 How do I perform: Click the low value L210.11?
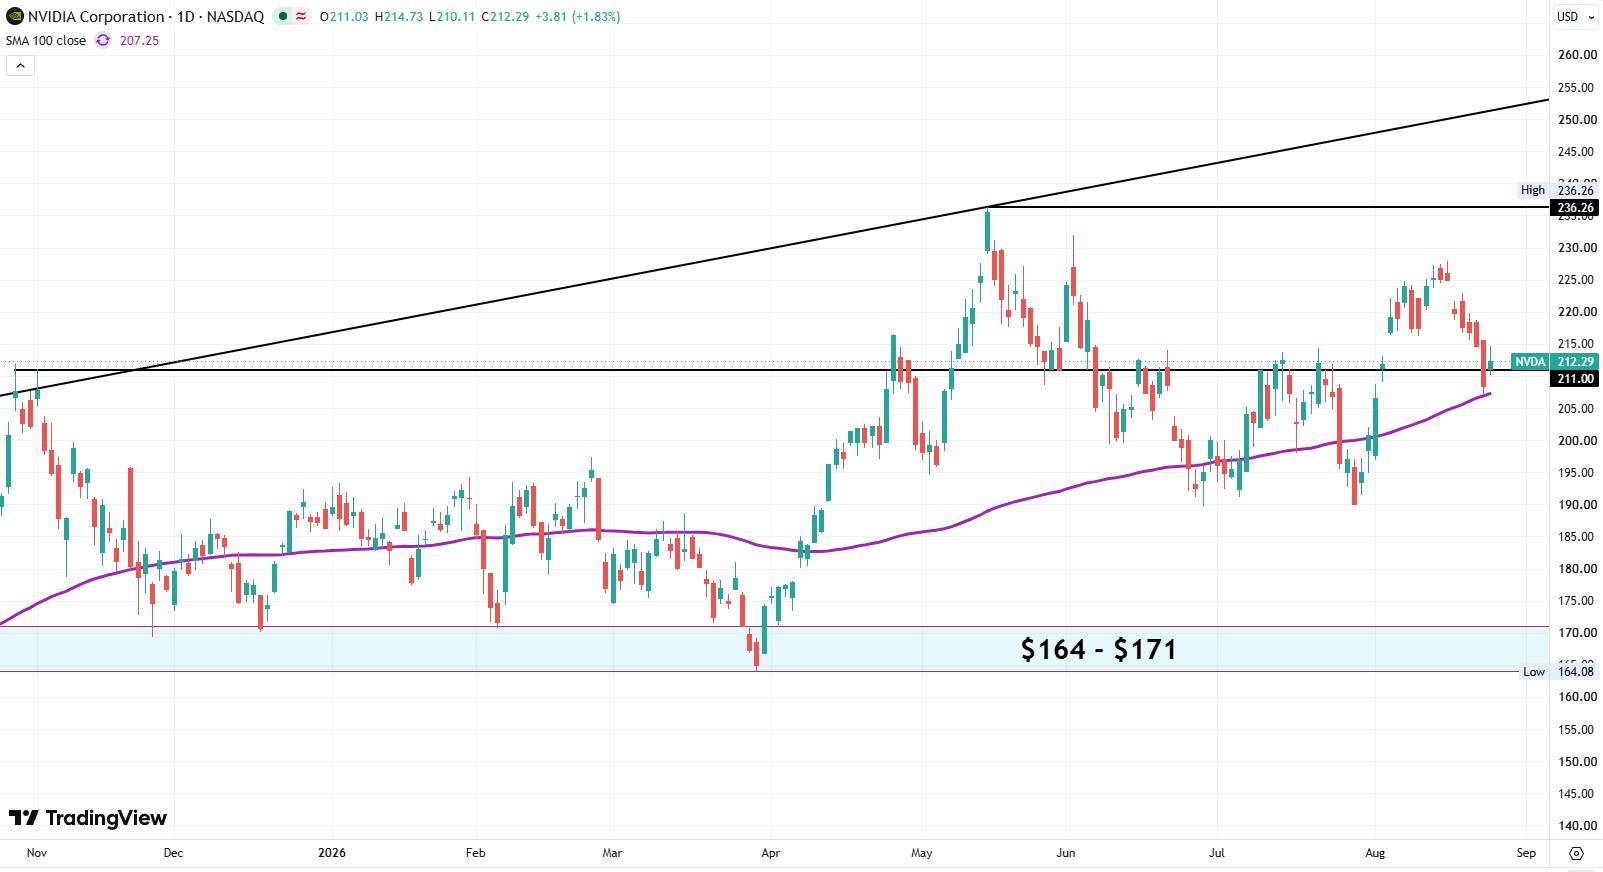tap(451, 16)
